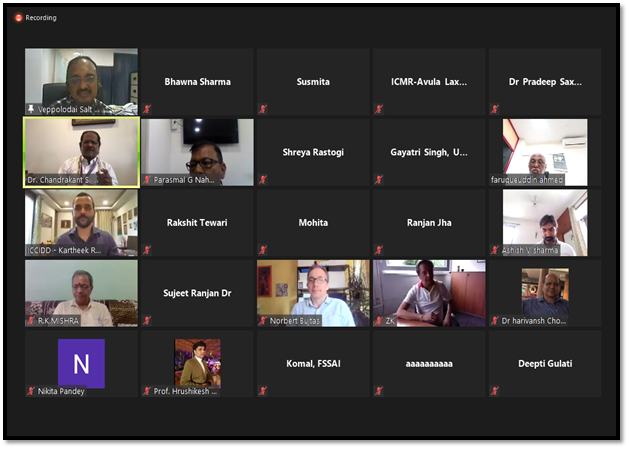Click muted mic icon on Ranjan Jha tile
629x449 pixels.
379,250
